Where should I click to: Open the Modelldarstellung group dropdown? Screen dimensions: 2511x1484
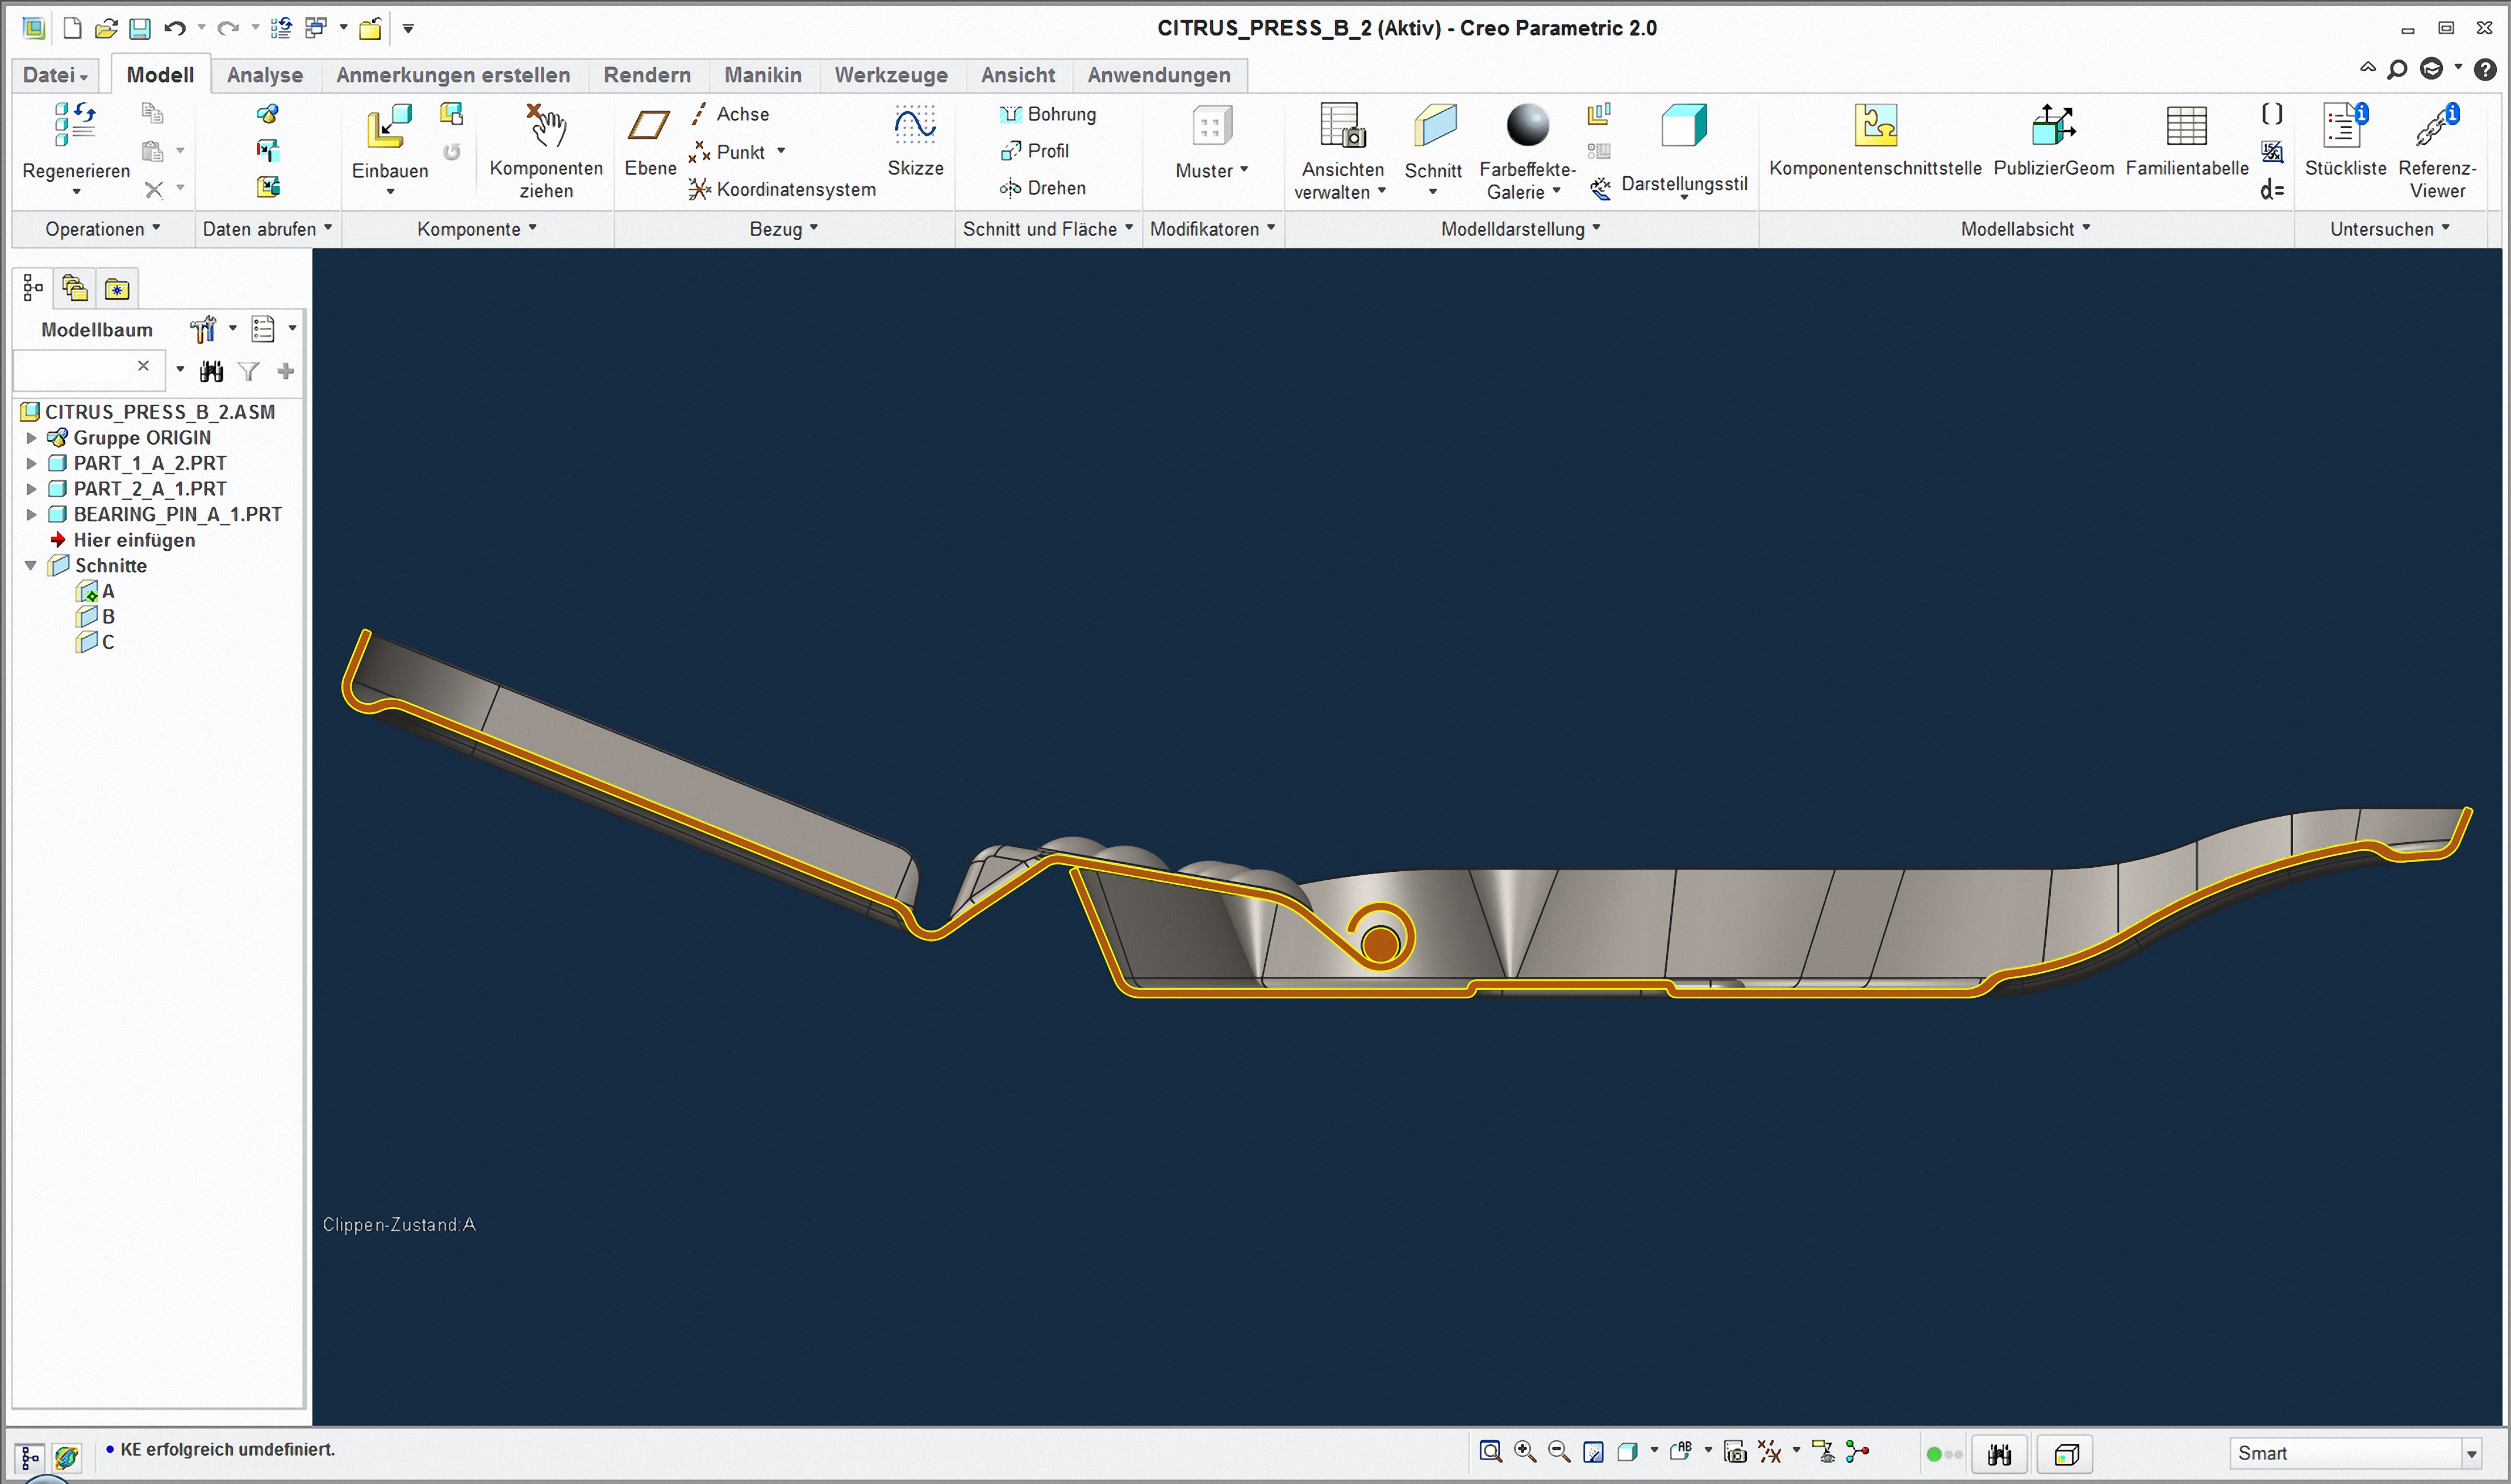pos(1521,229)
